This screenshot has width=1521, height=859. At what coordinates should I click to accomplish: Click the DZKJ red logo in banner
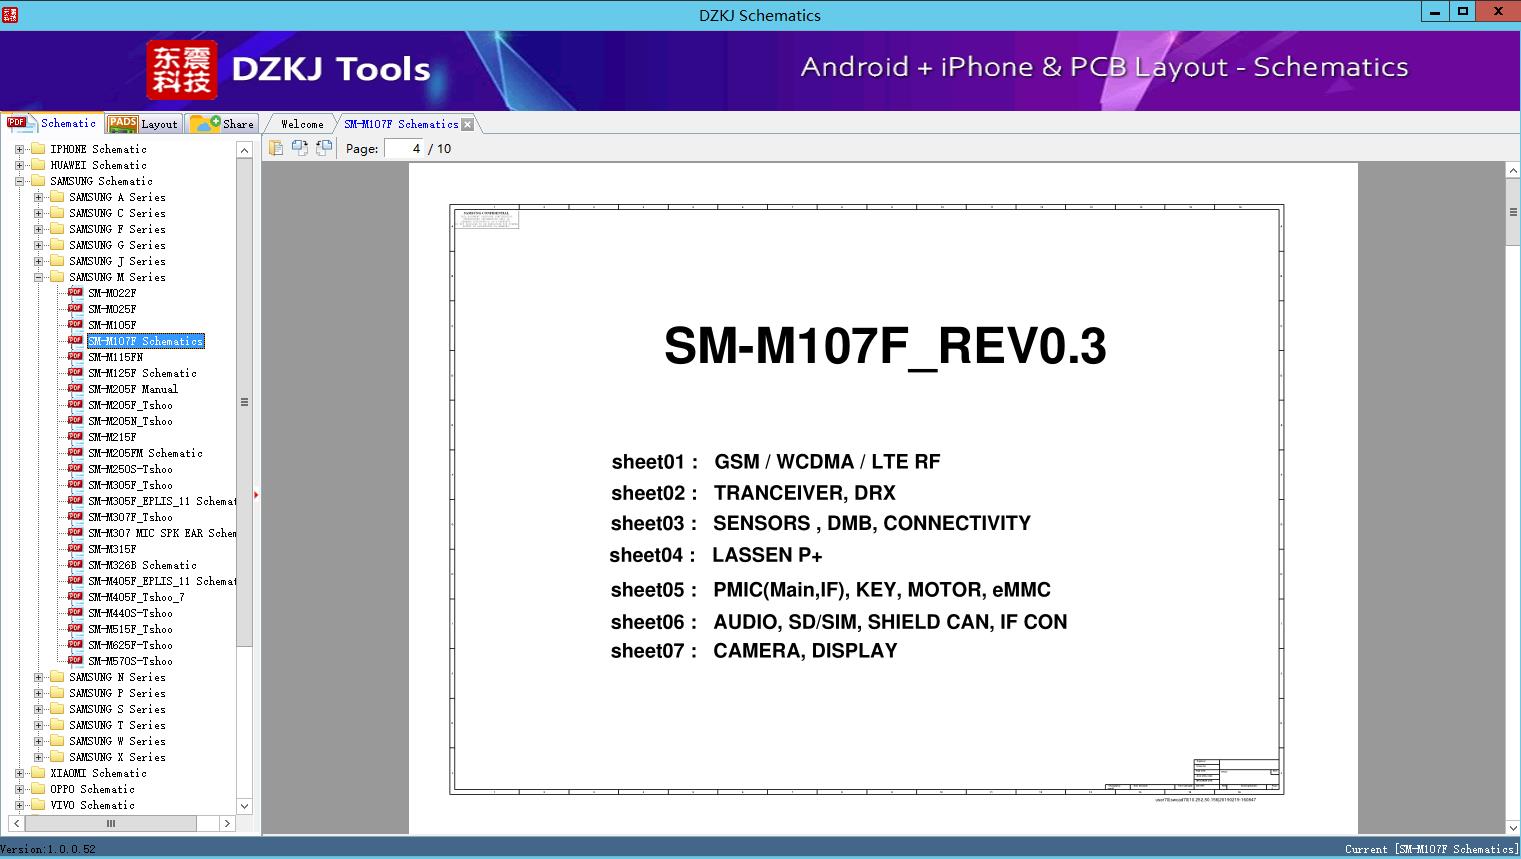click(181, 70)
